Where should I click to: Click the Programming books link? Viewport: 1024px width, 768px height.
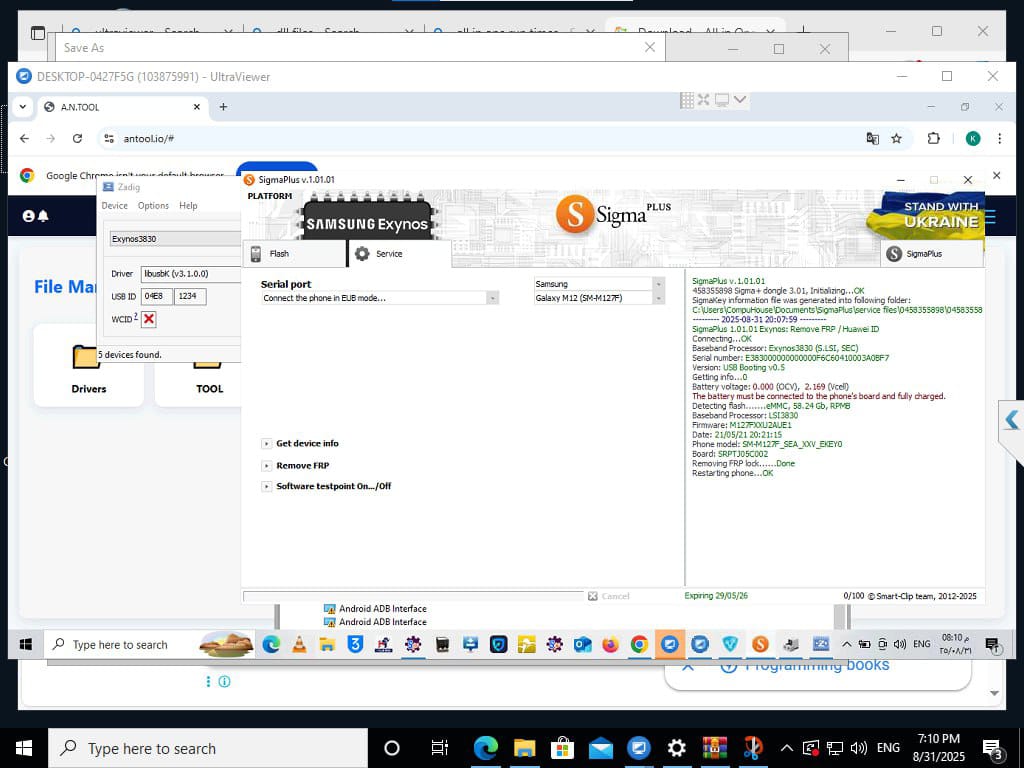tap(817, 665)
